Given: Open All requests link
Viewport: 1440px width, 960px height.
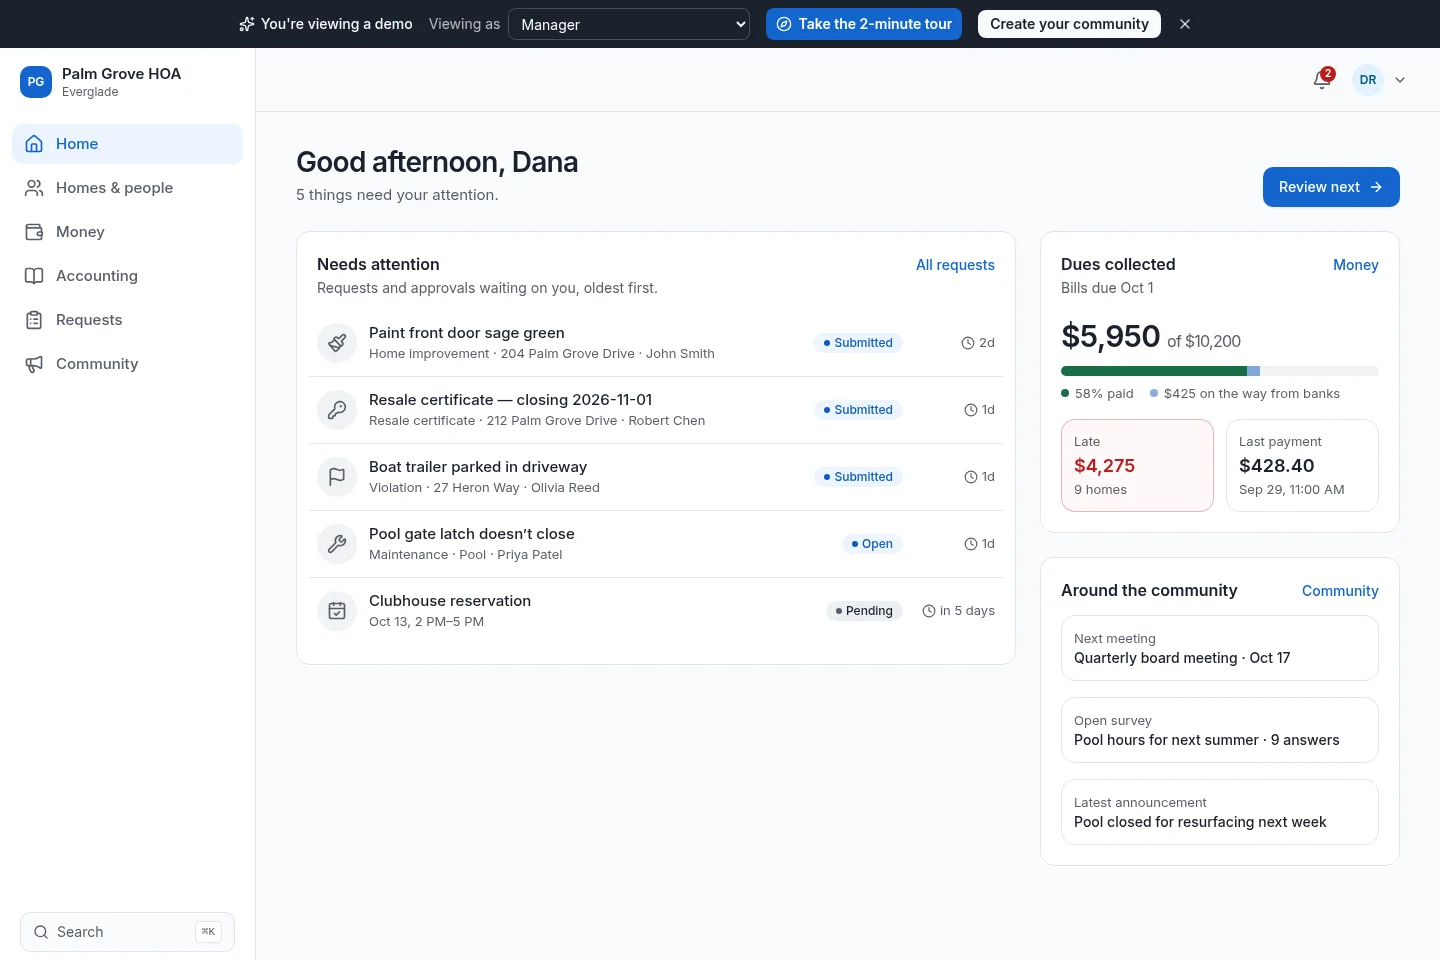Looking at the screenshot, I should (x=955, y=265).
